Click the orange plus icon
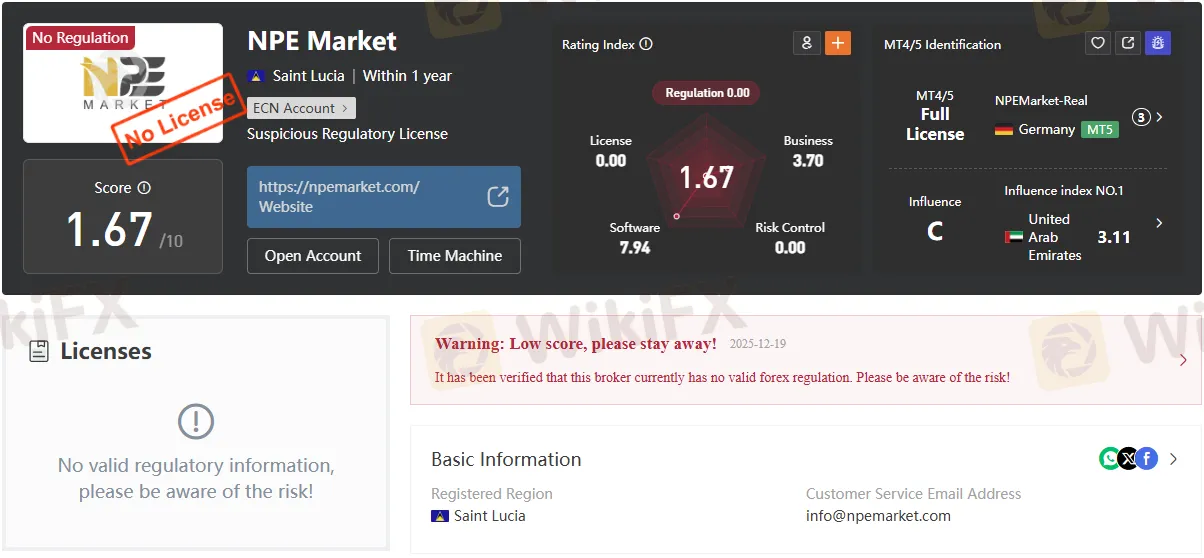 (838, 43)
